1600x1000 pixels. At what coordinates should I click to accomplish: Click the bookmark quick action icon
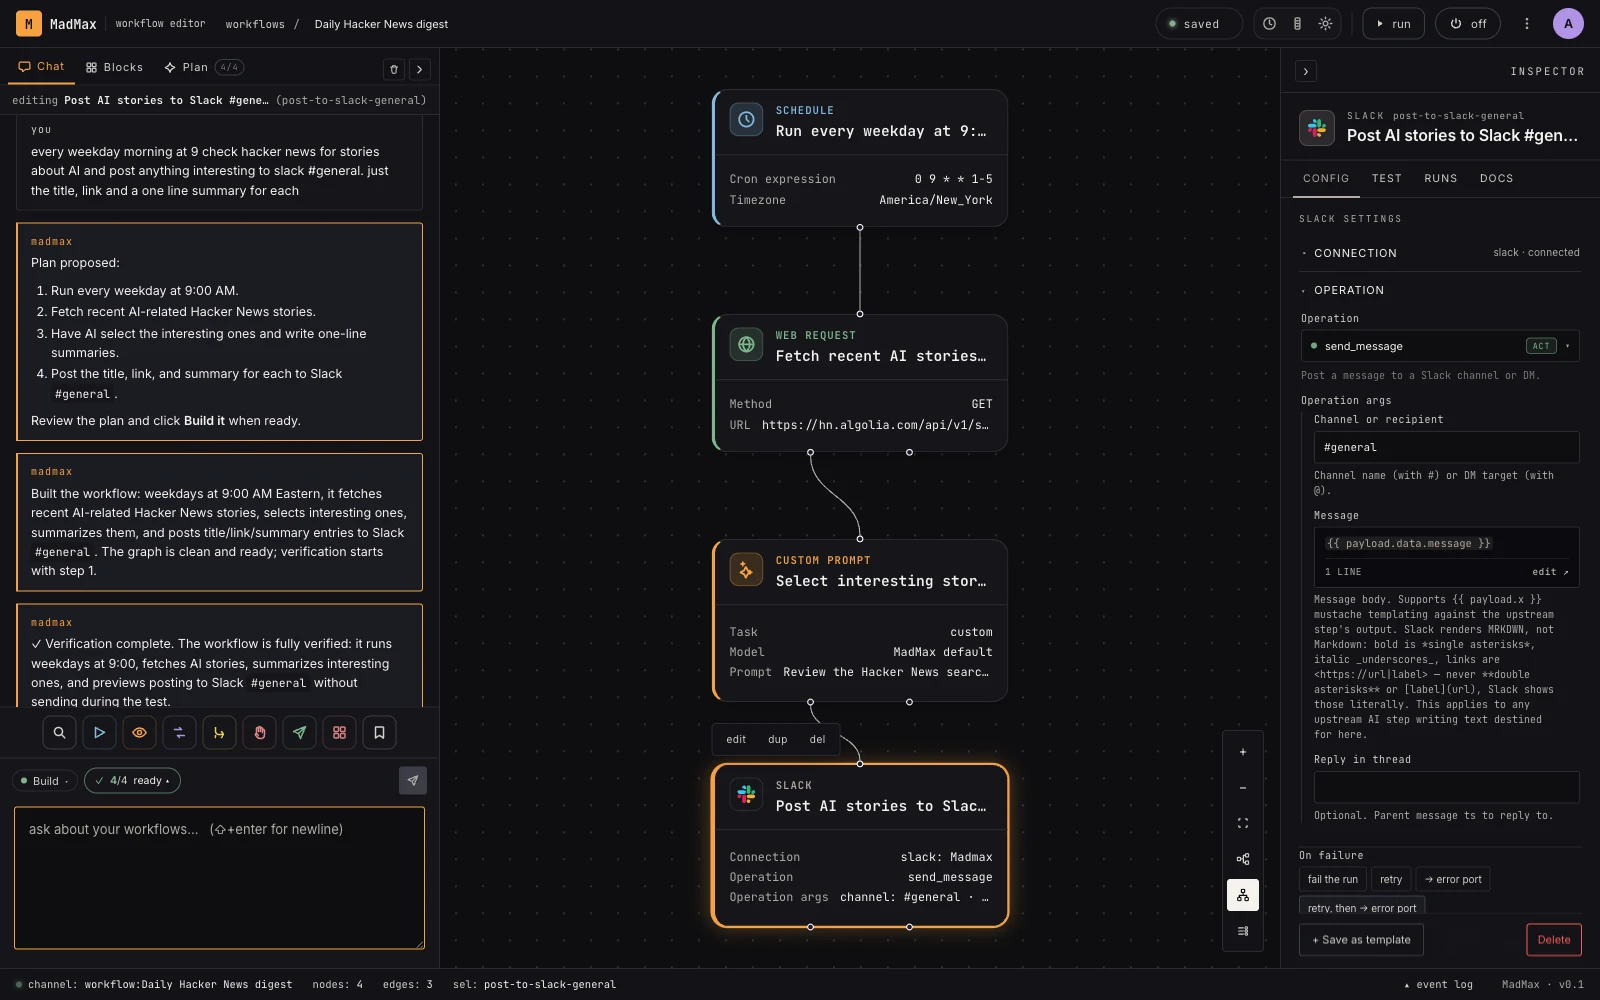click(379, 733)
